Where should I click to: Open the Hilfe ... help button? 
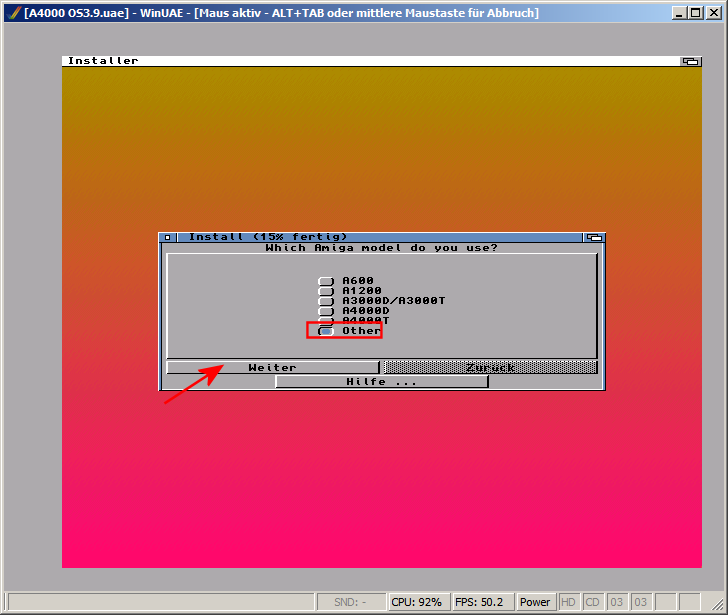pos(382,382)
